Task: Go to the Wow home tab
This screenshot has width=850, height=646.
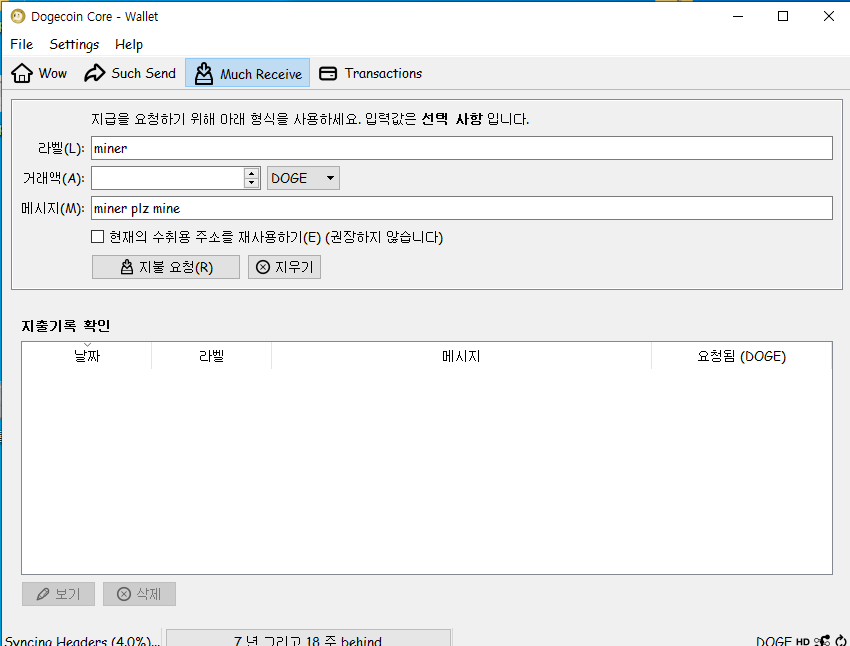Action: pos(39,73)
